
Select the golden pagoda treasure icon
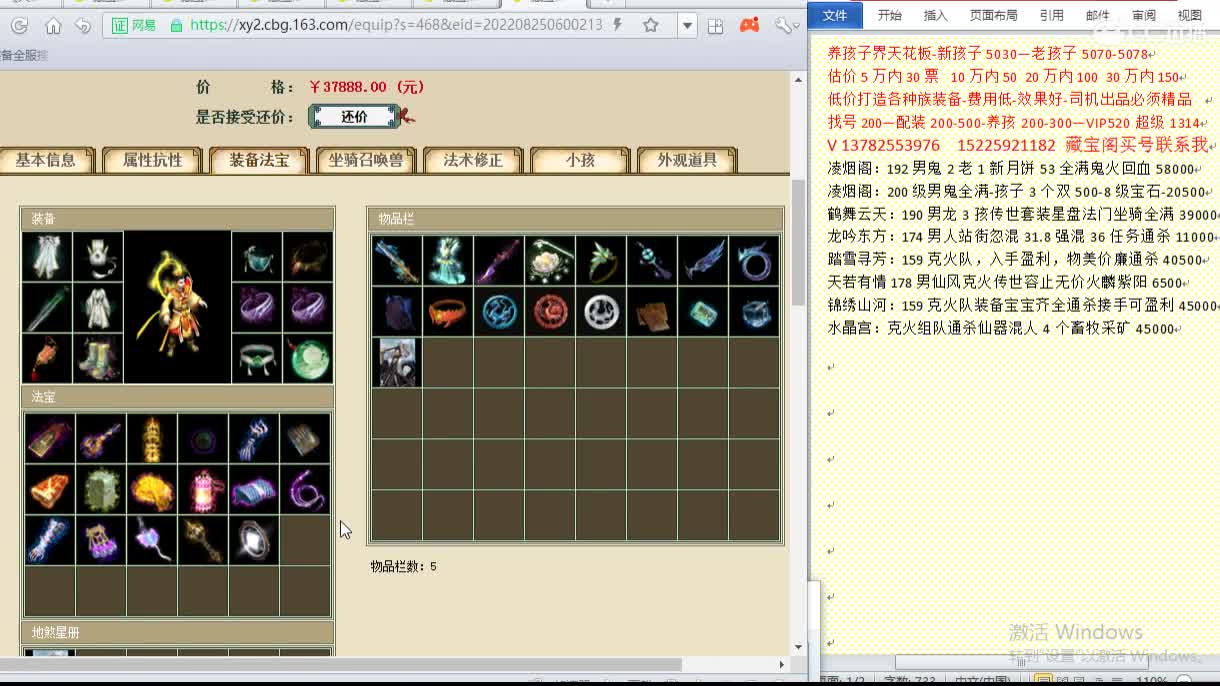coord(152,438)
